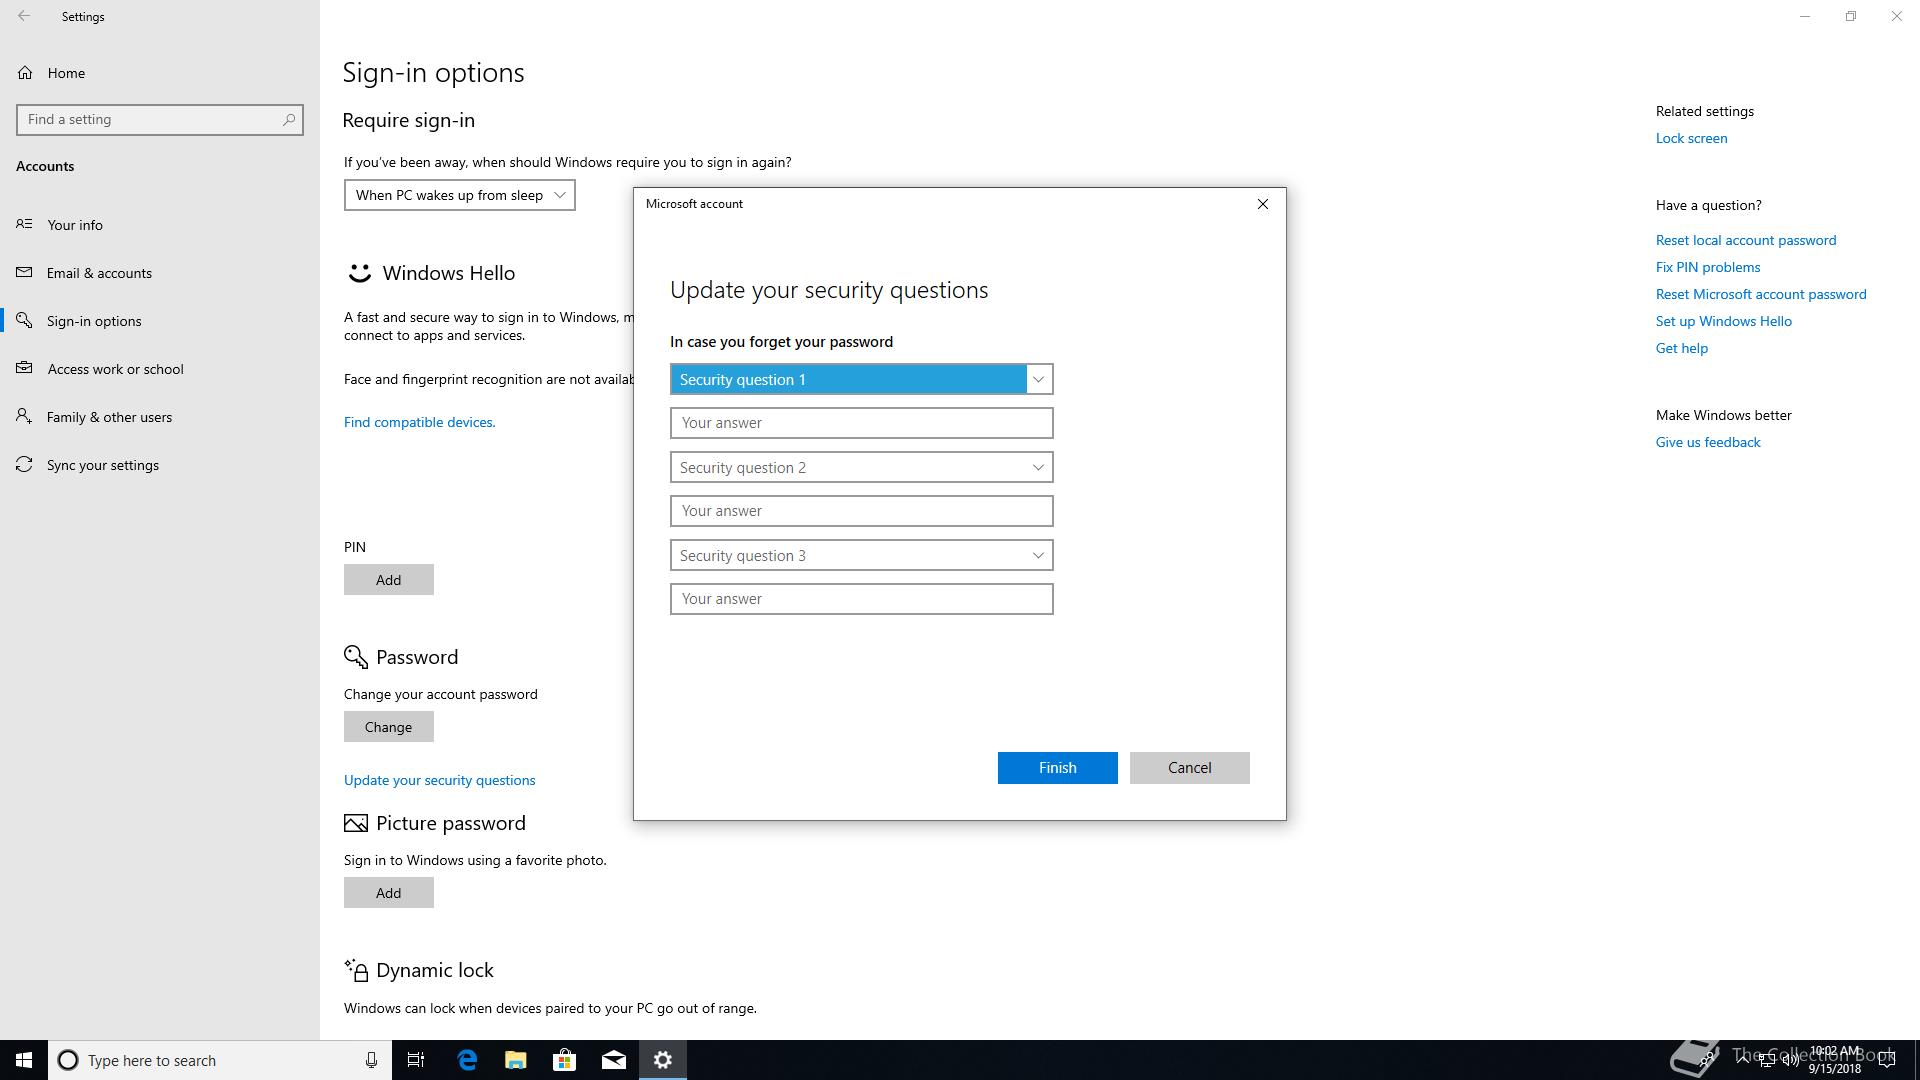Click the Home icon in sidebar

(25, 73)
